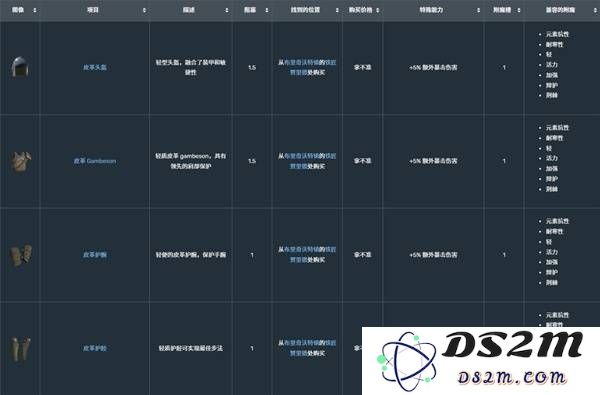This screenshot has width=600, height=395.
Task: Click the 购买价格 column header label
Action: coord(360,10)
